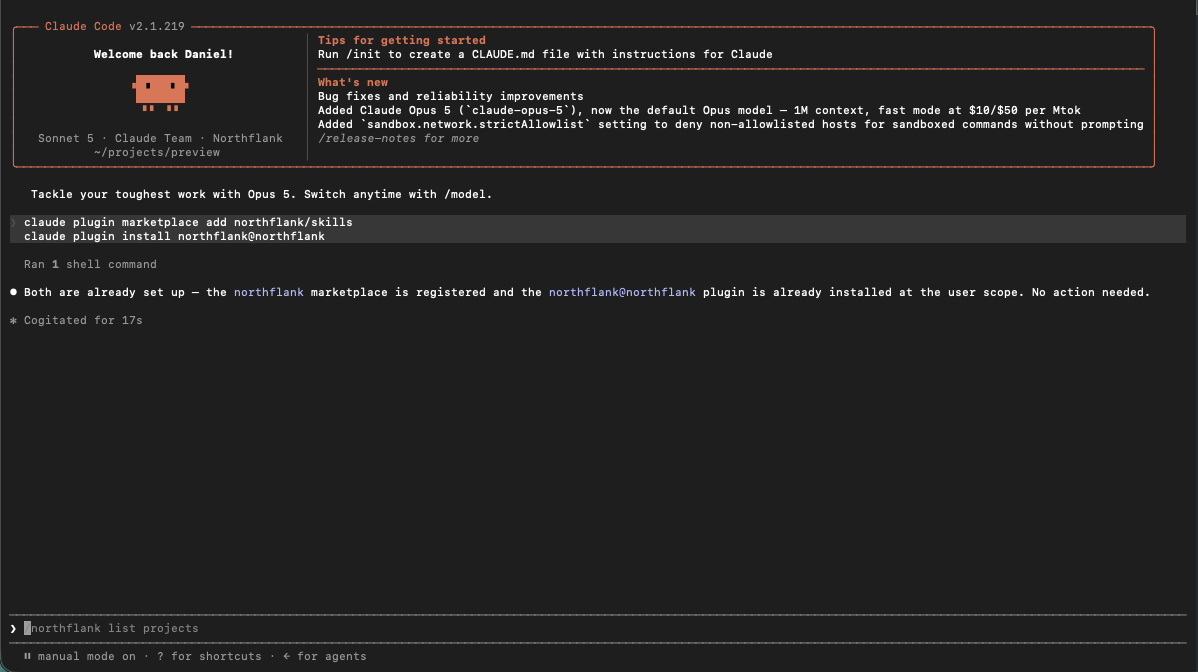Click 'claude plugin install northflank@northflank' line
The height and width of the screenshot is (672, 1198).
[174, 237]
